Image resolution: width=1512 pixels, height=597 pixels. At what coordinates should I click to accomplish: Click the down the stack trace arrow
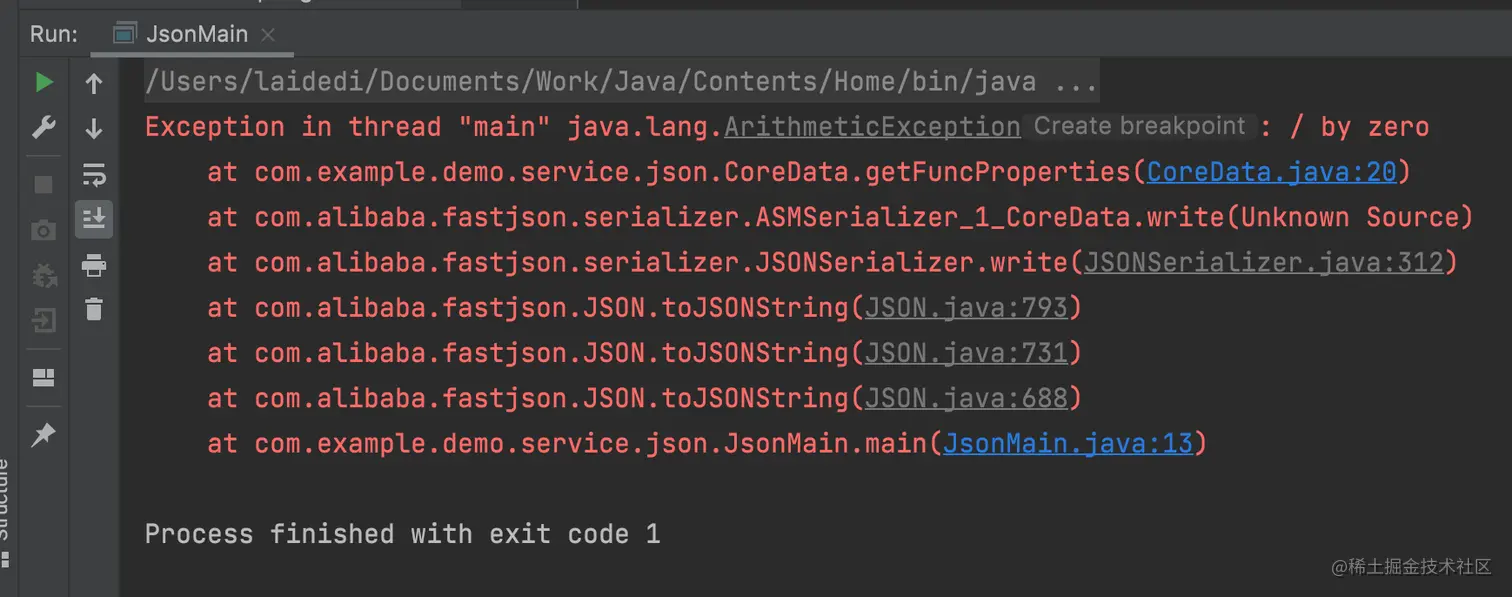(94, 128)
